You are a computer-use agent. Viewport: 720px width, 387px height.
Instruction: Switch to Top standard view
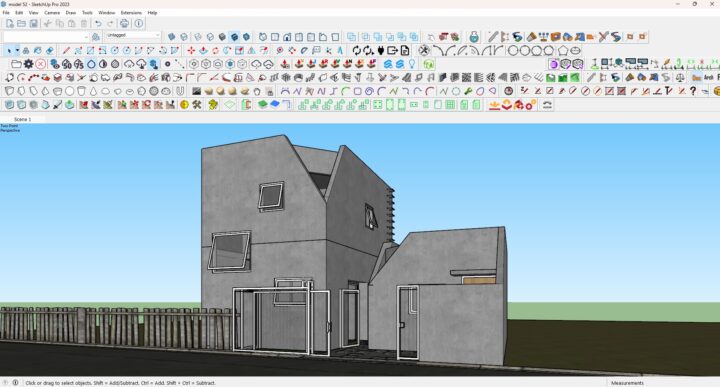(275, 37)
